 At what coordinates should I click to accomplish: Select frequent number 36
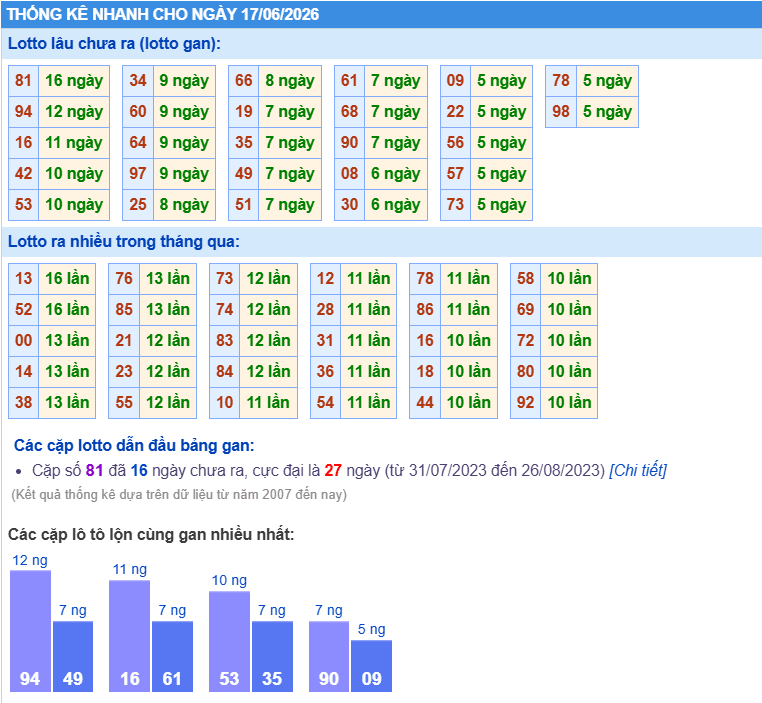(x=326, y=372)
